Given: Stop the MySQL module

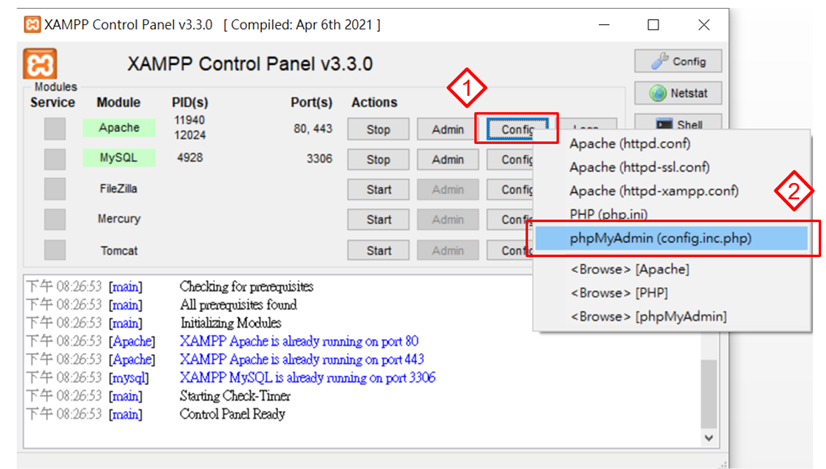Looking at the screenshot, I should pyautogui.click(x=378, y=159).
